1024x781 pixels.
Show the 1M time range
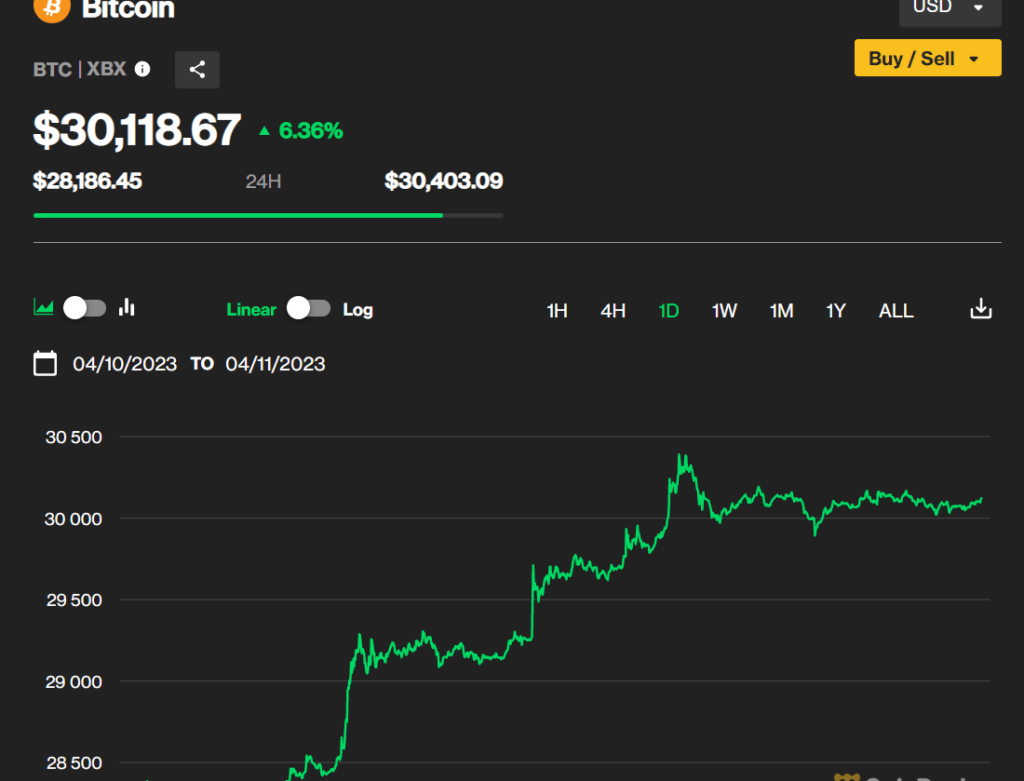click(781, 311)
